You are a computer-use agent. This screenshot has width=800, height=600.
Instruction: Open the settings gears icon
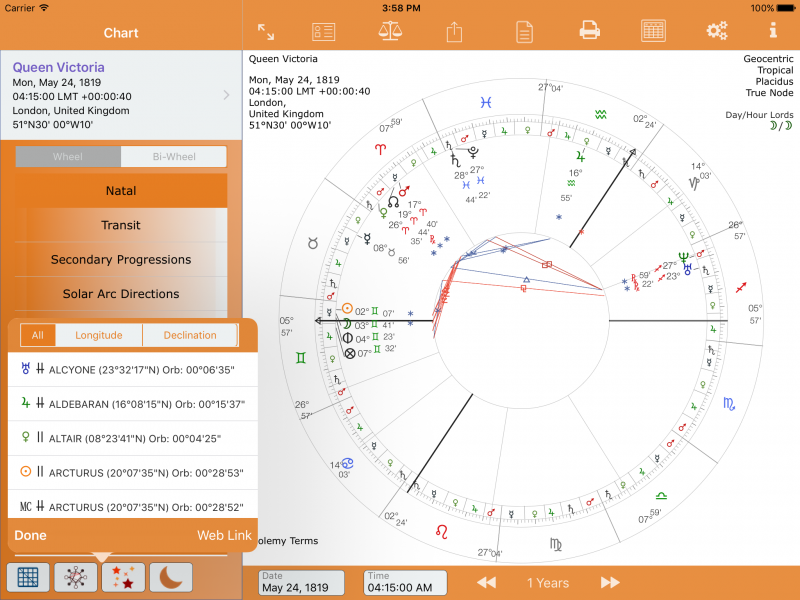(716, 31)
